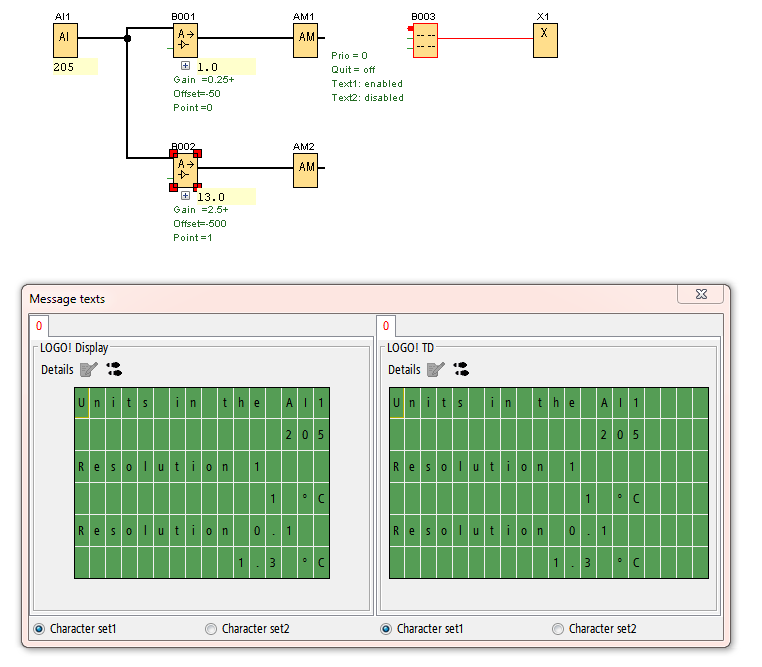The width and height of the screenshot is (762, 667).
Task: Select the AI1 analog input block
Action: (64, 40)
